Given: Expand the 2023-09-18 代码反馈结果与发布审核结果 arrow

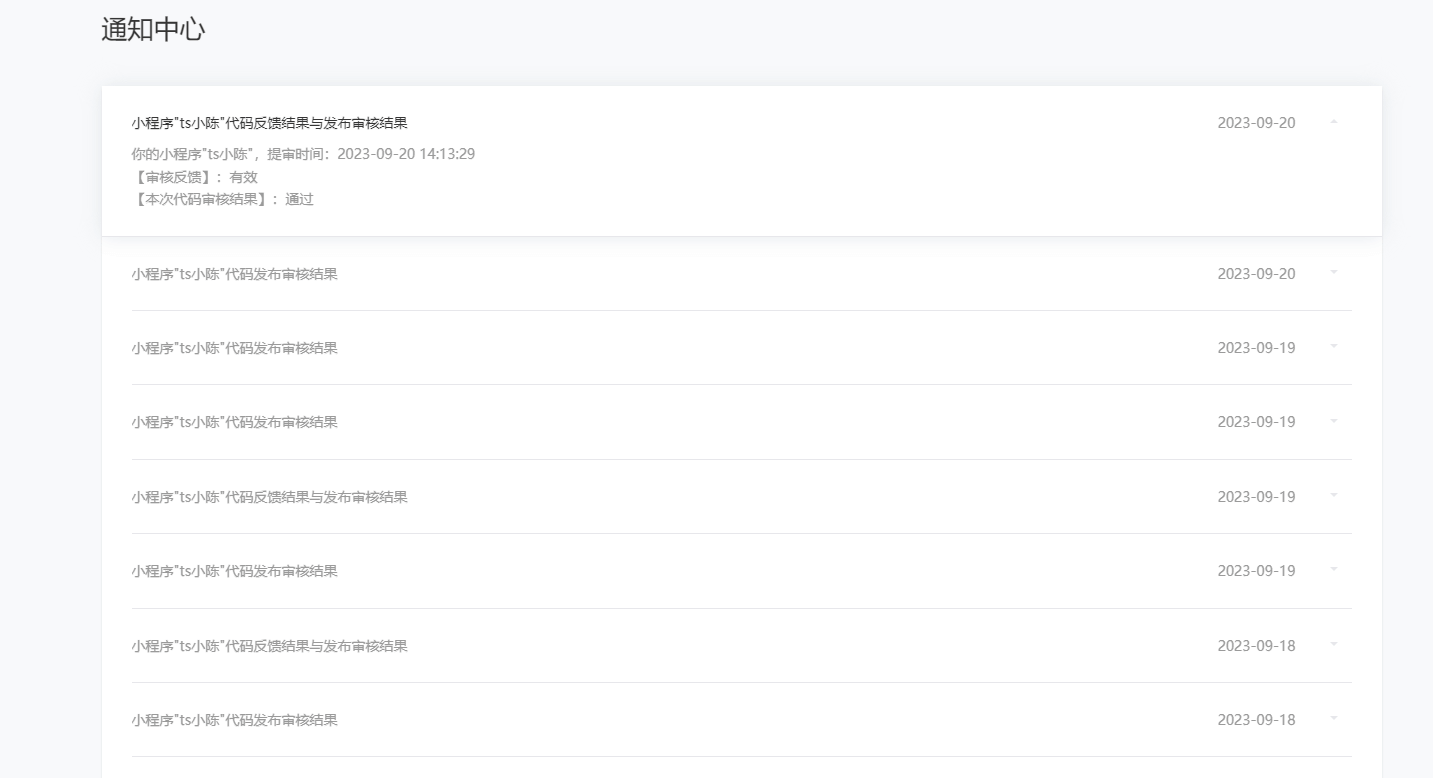Looking at the screenshot, I should coord(1334,644).
